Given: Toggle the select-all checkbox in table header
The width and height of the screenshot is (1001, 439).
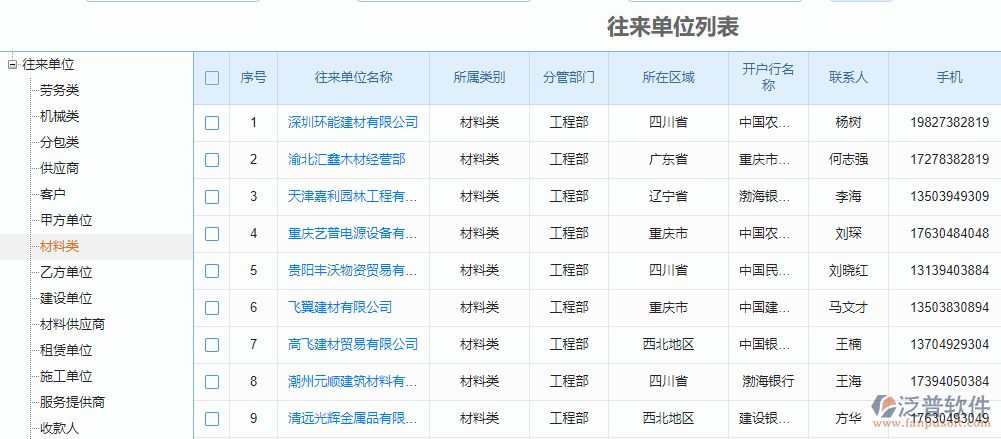Looking at the screenshot, I should 212,78.
